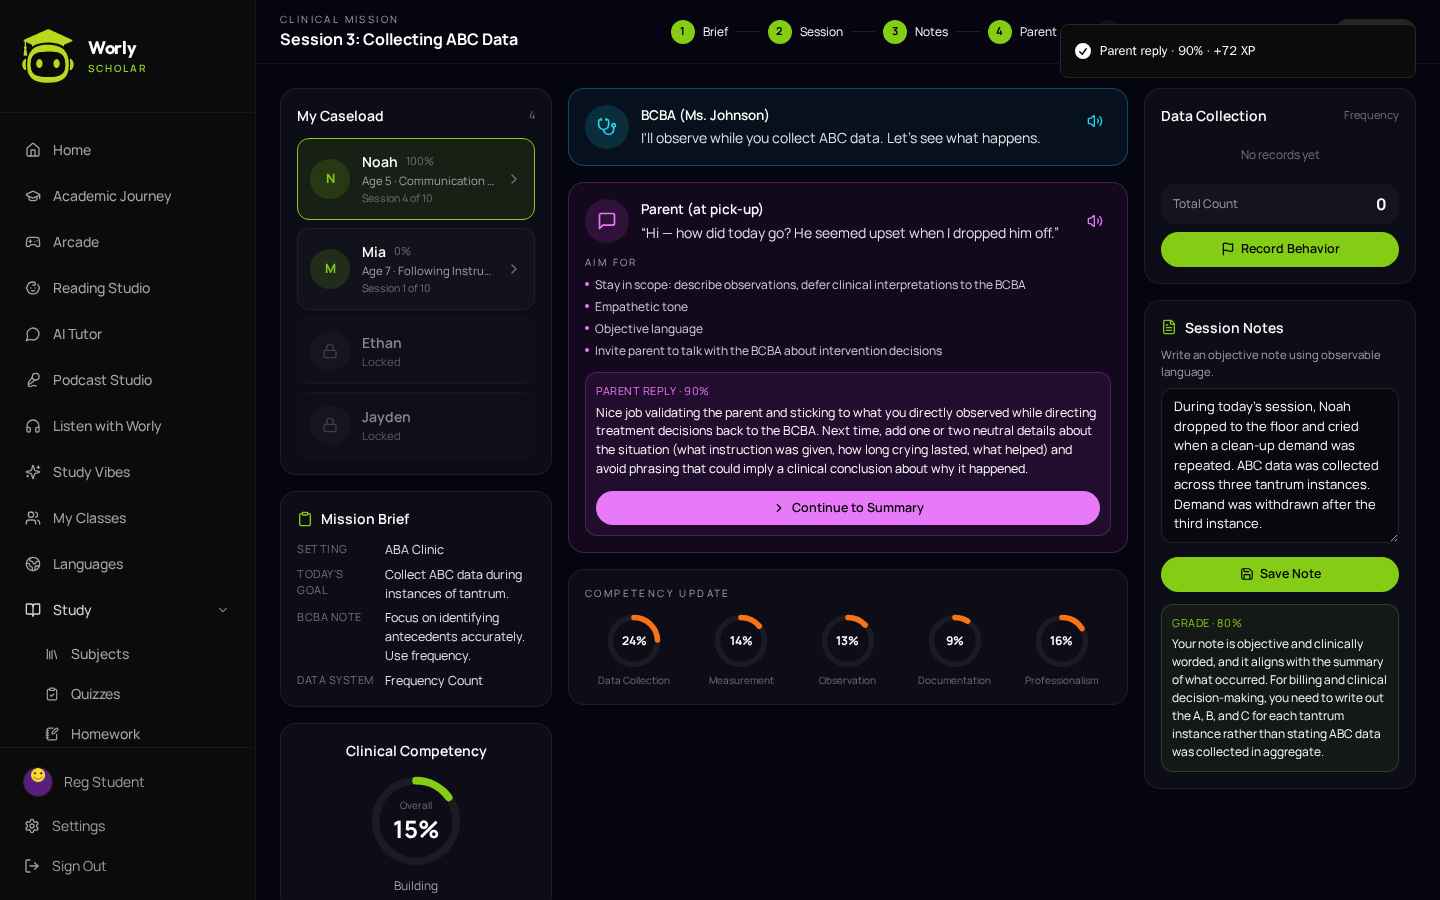Click the Study Vibes sparkle icon
The height and width of the screenshot is (900, 1440).
pyautogui.click(x=33, y=472)
